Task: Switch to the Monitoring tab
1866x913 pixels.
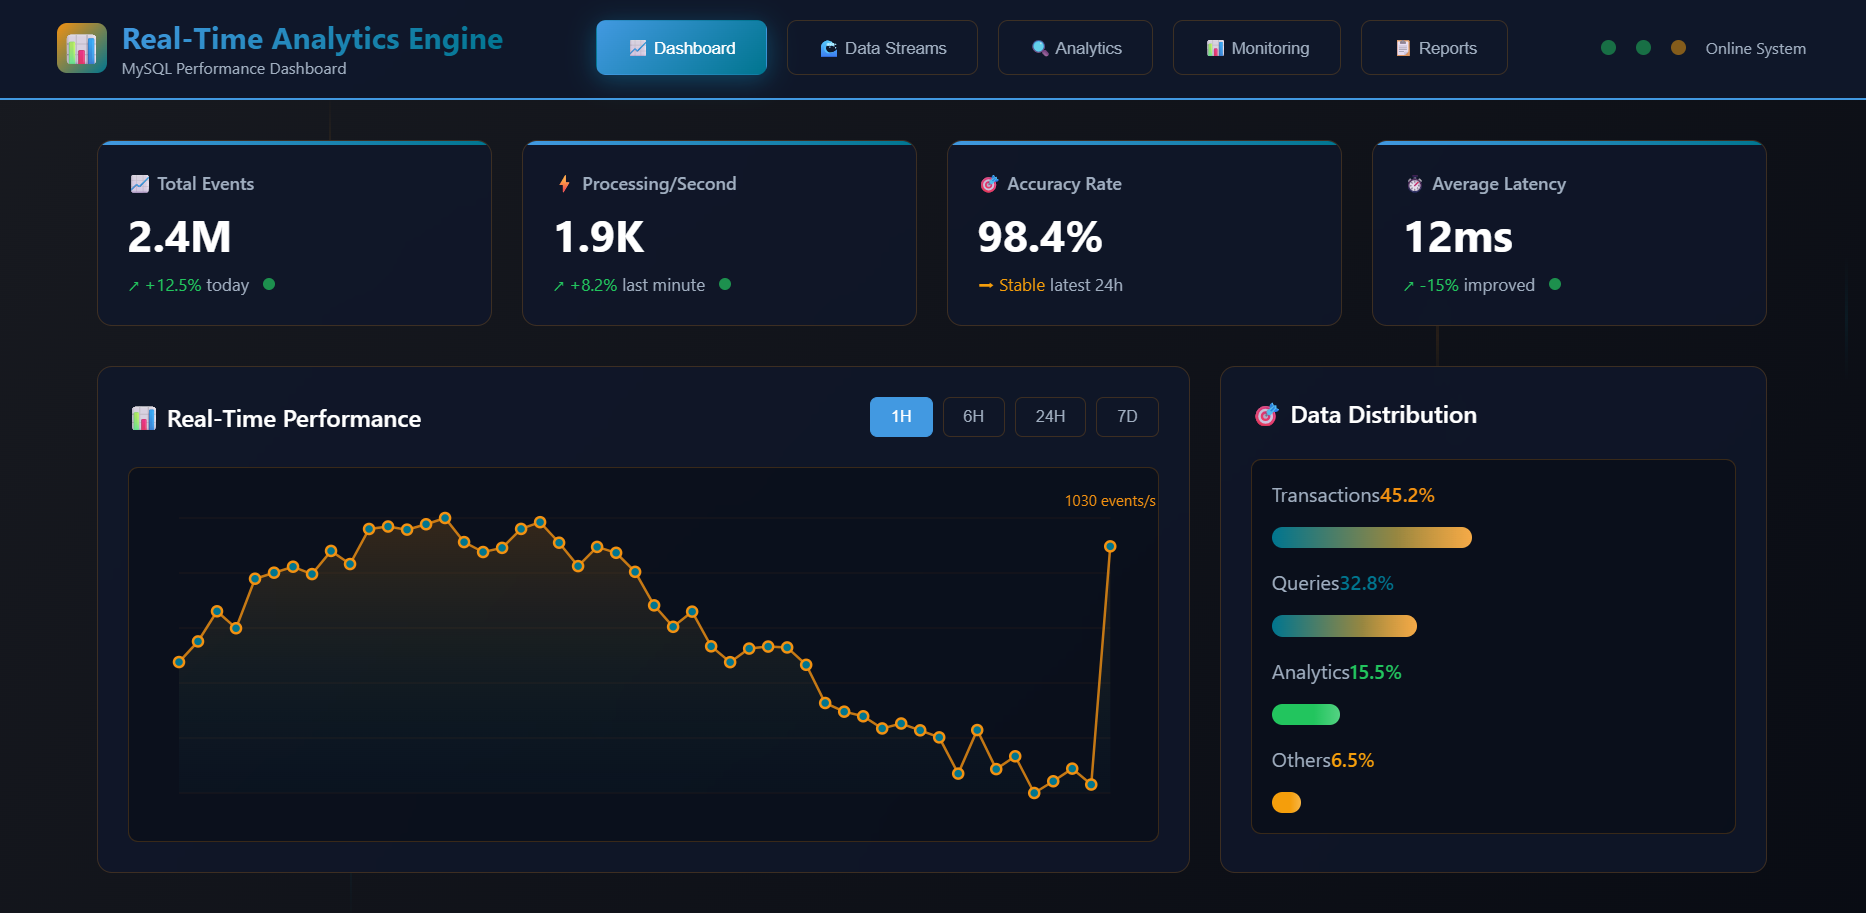Action: pos(1256,47)
